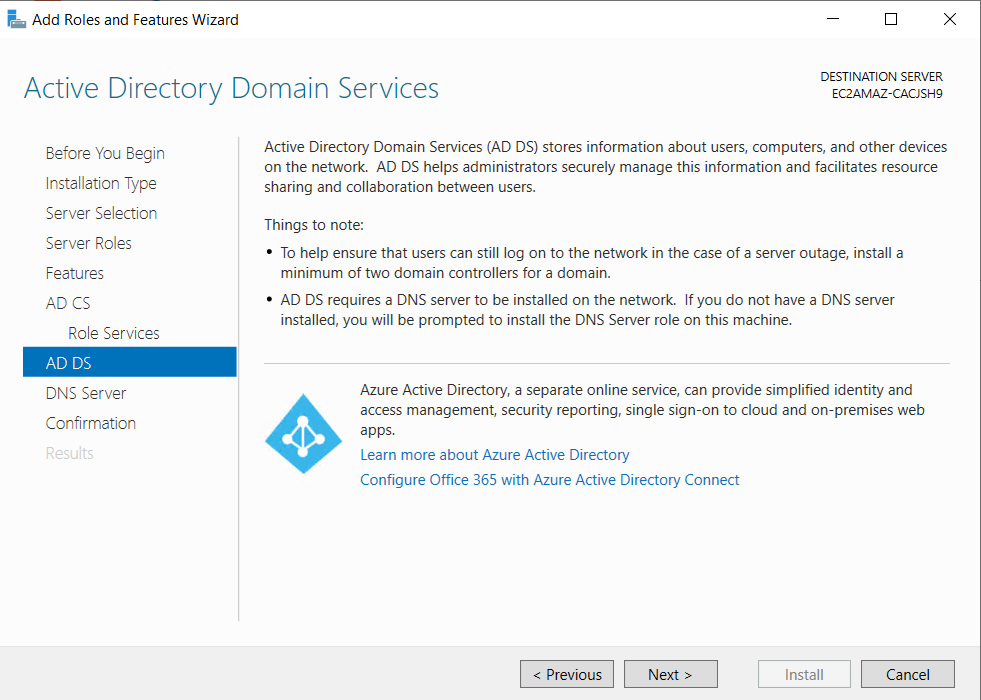Click the Azure Active Directory diamond icon
Image resolution: width=981 pixels, height=700 pixels.
click(303, 433)
